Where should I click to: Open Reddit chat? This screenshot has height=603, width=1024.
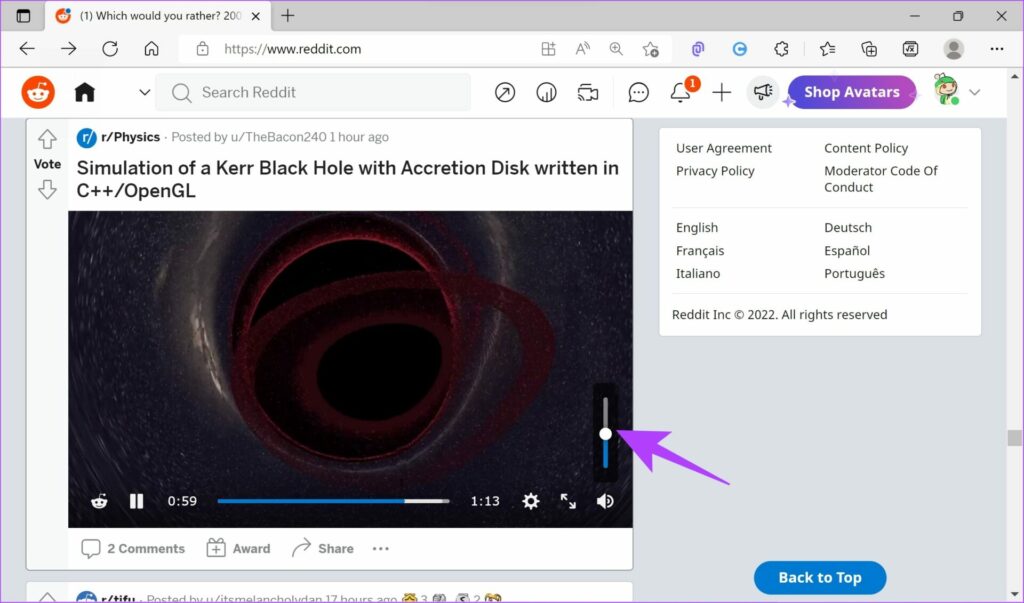(x=638, y=91)
